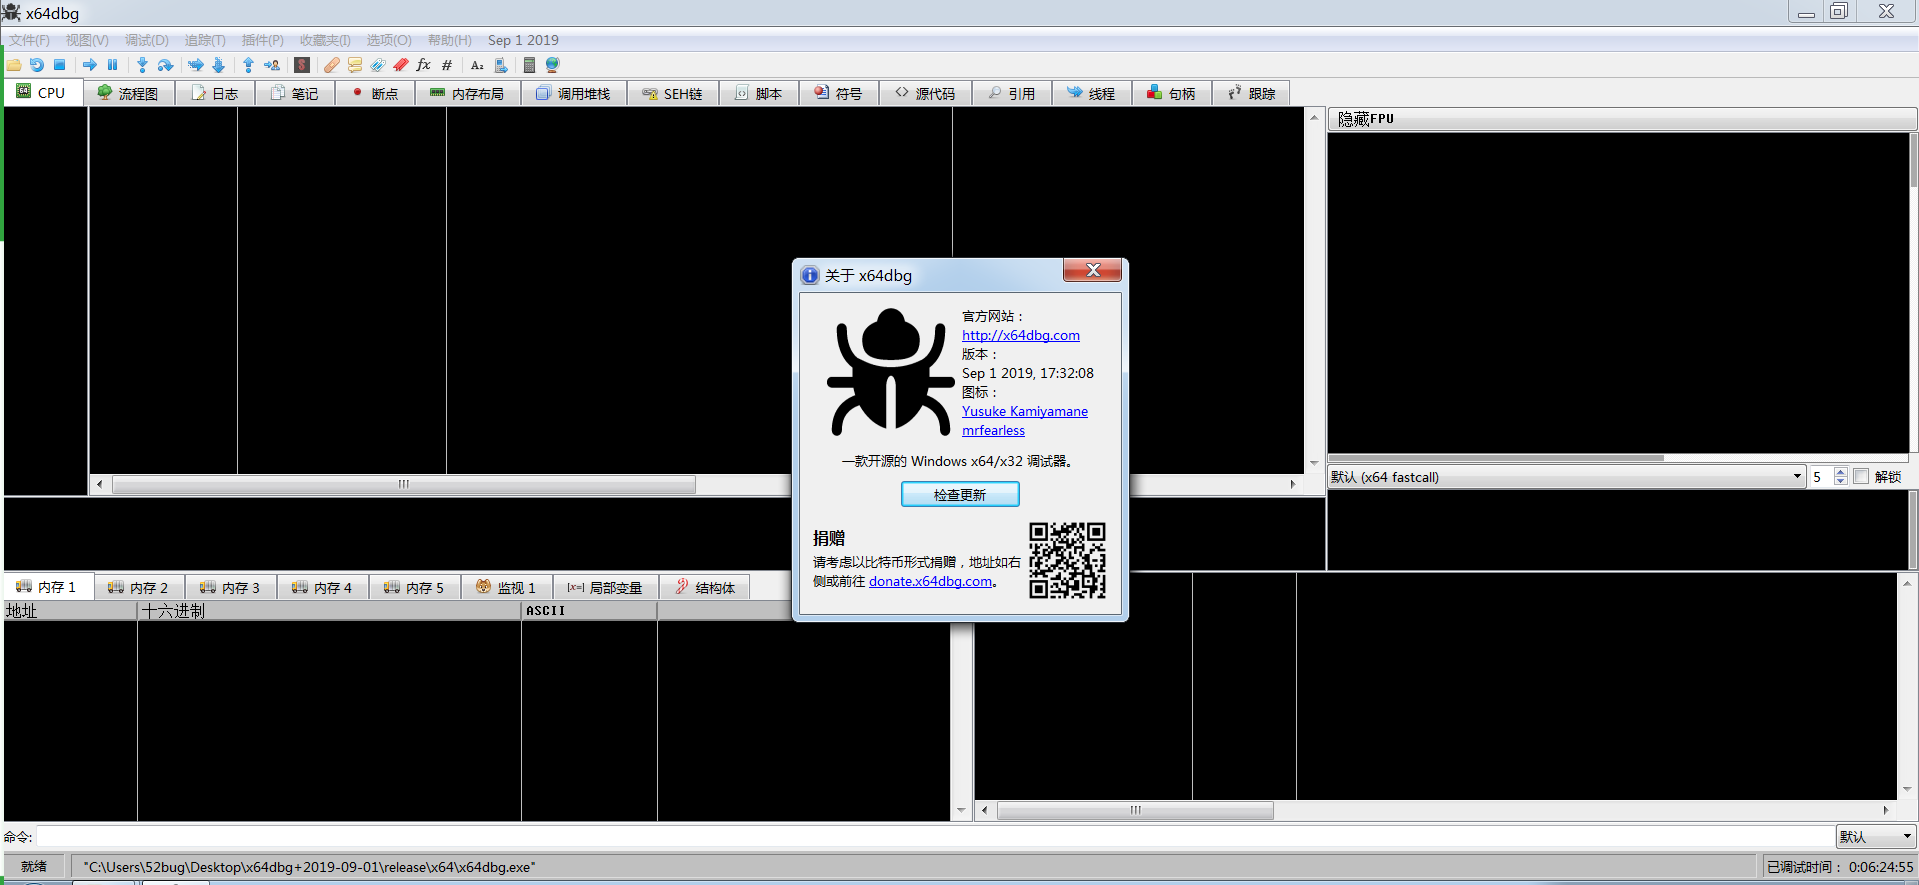Switch to the 句柄 tab
Screen dimensions: 1919x885
click(1171, 93)
